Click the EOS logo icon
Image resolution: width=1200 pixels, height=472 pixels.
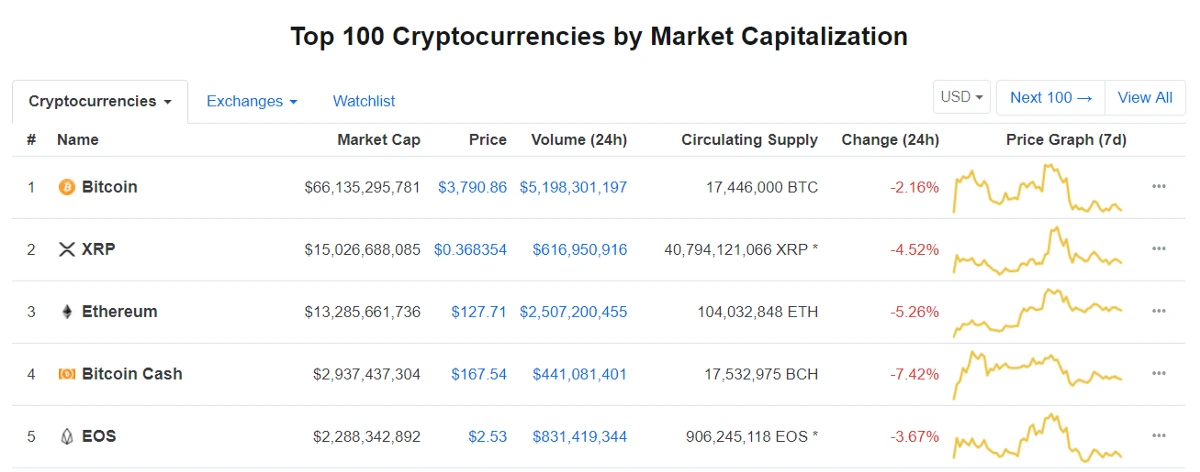(67, 436)
